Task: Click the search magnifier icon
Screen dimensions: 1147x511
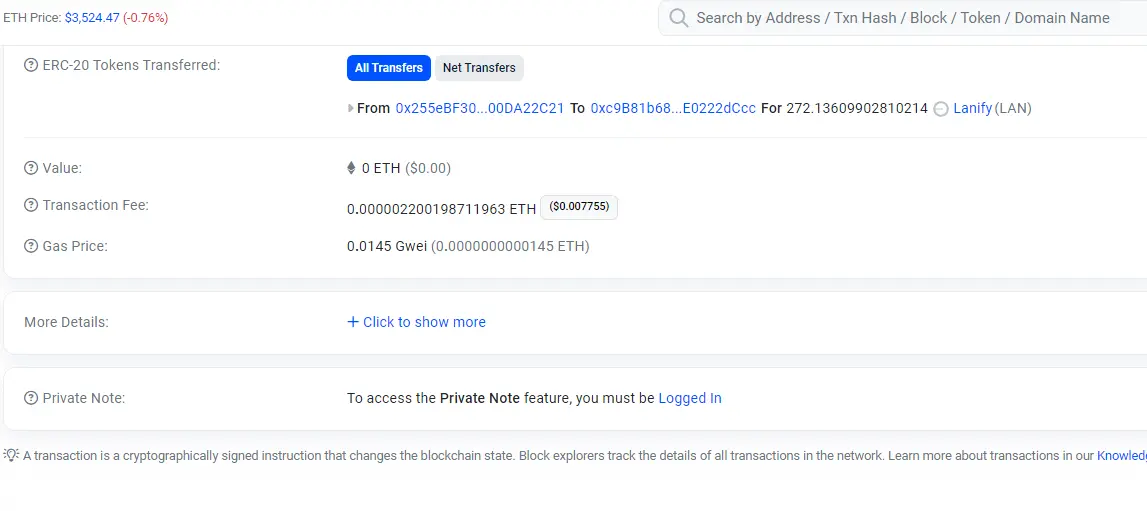Action: 679,18
